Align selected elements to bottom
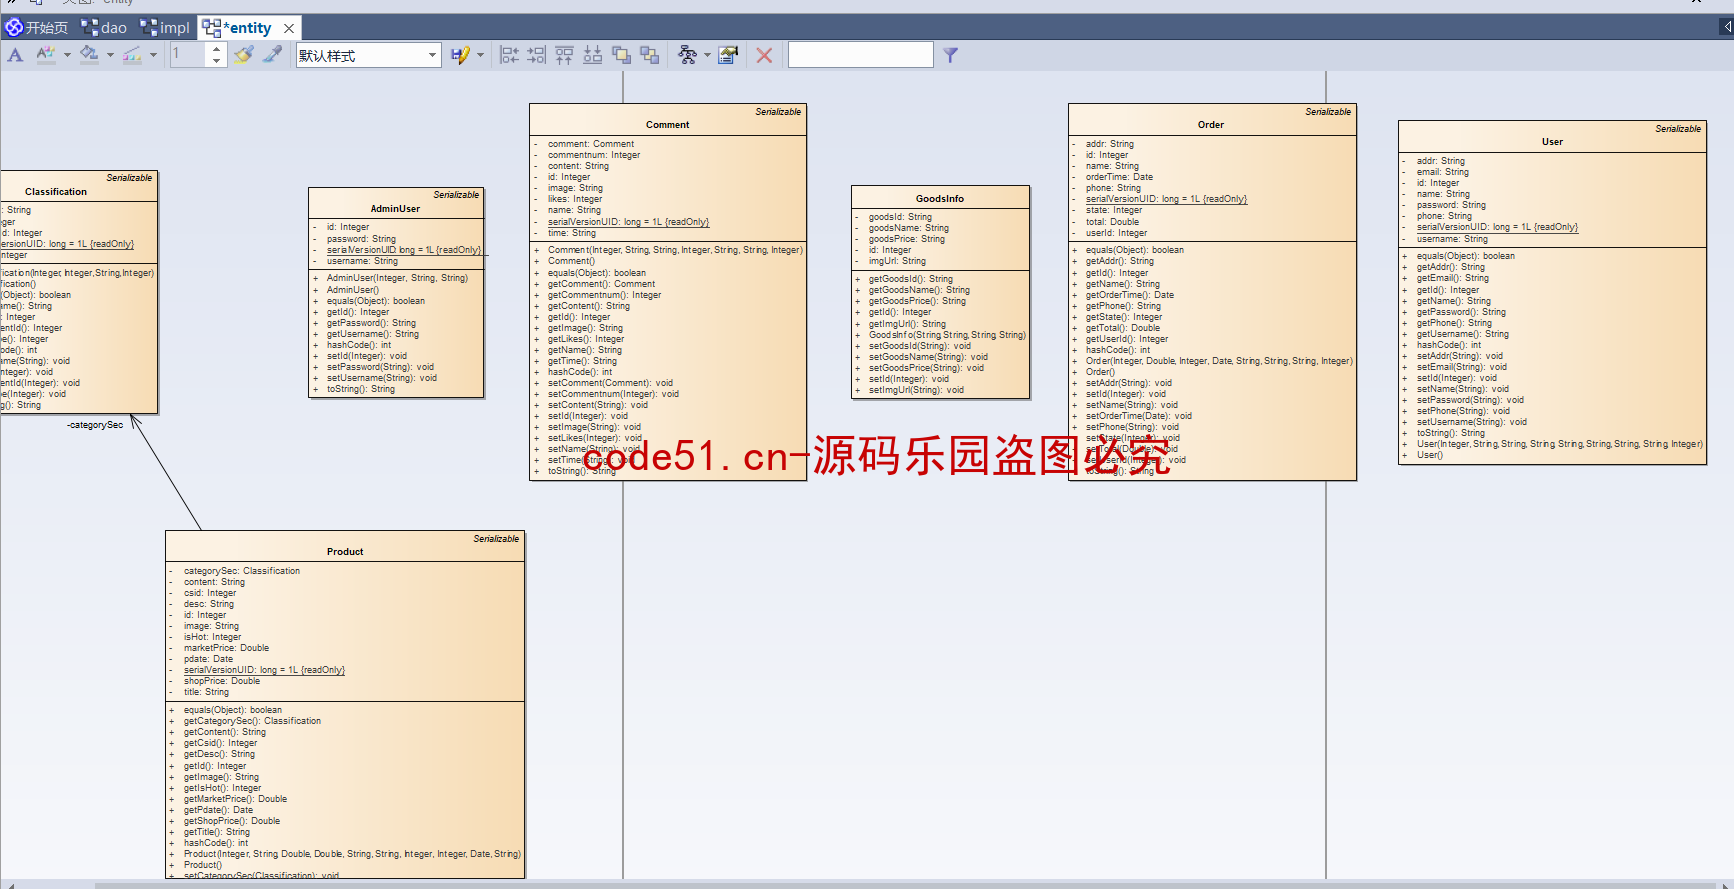The image size is (1734, 889). point(593,55)
